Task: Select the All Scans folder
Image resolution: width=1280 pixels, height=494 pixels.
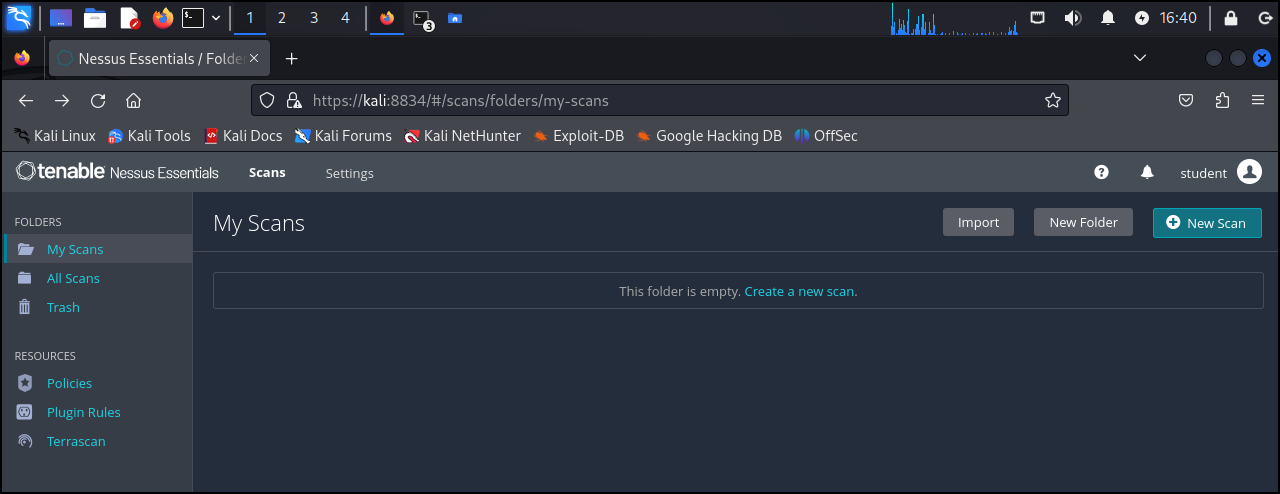Action: click(96, 278)
